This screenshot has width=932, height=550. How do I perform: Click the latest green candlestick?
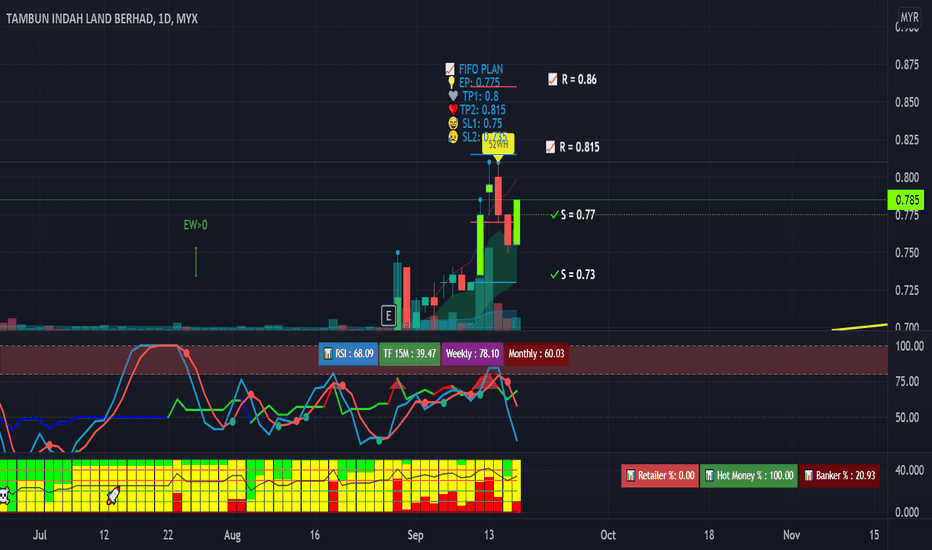coord(517,222)
